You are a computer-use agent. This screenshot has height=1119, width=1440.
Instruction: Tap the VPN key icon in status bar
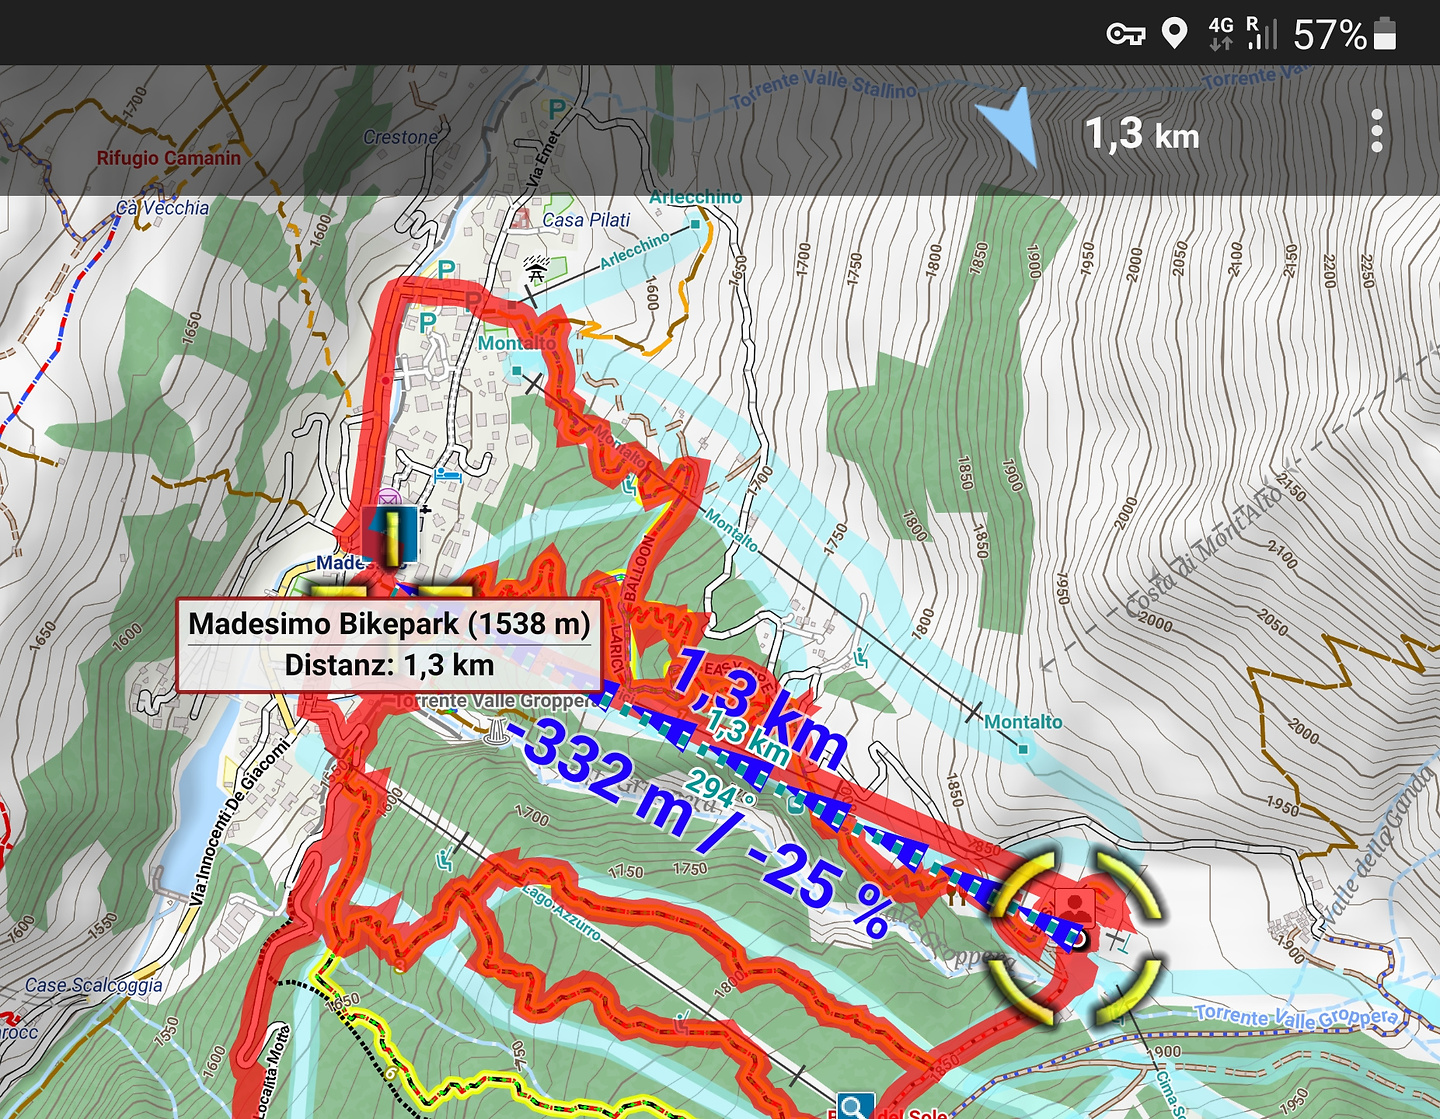click(x=1125, y=35)
